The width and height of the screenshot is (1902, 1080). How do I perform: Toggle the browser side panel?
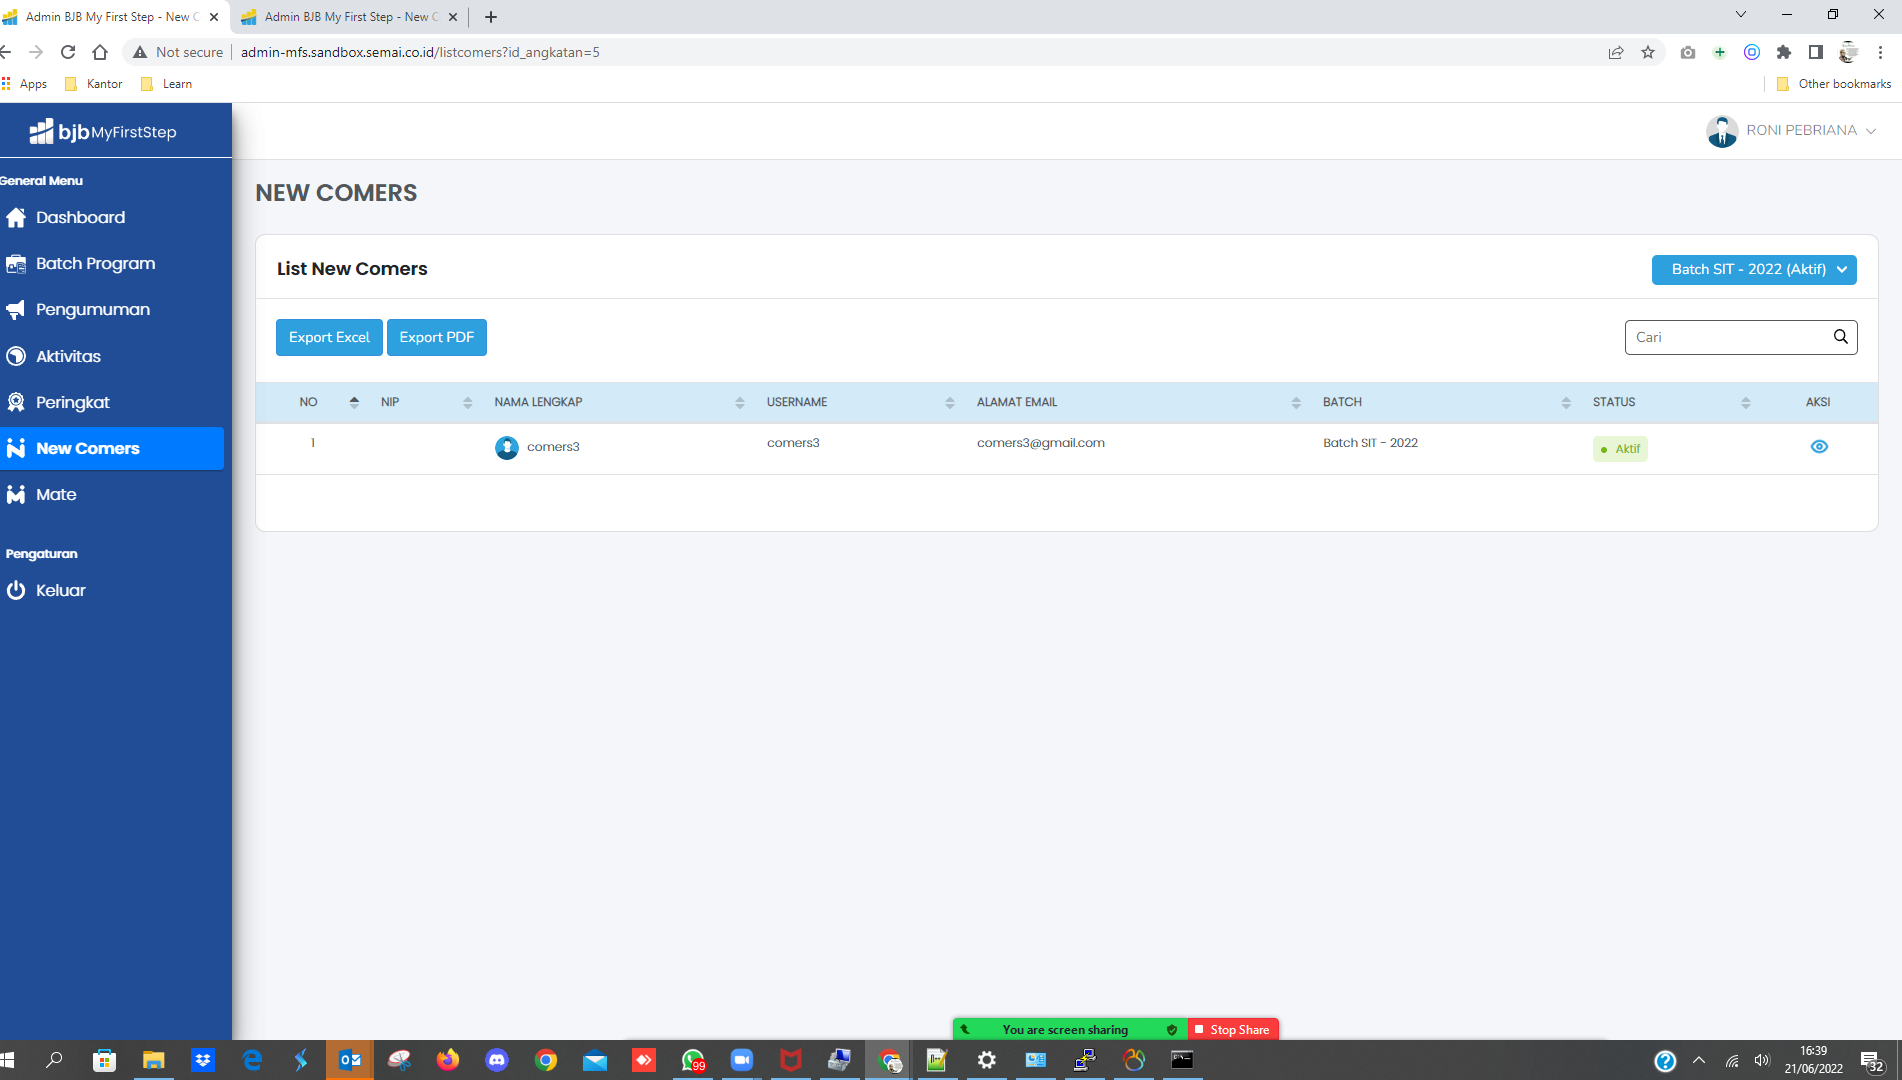click(1816, 52)
